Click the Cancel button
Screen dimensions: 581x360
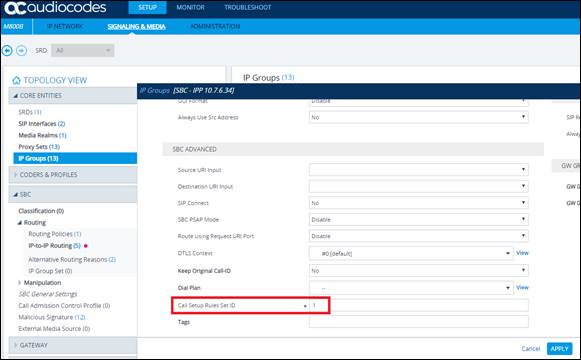(x=531, y=349)
